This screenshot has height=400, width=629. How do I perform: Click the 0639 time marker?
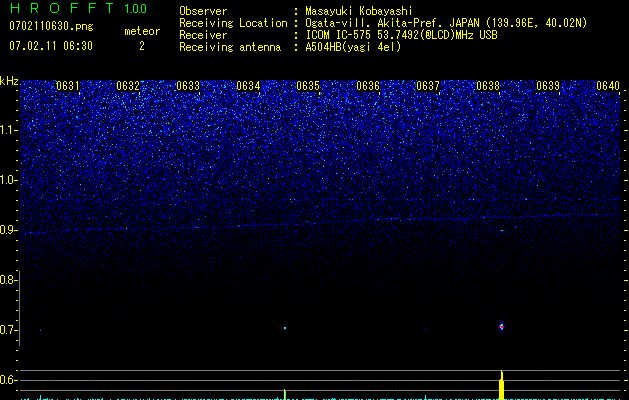click(548, 86)
